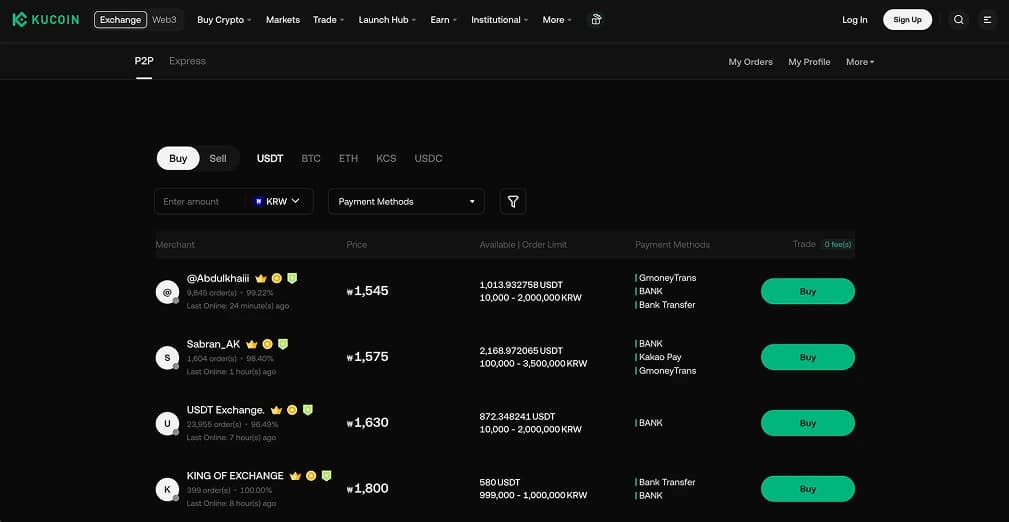Expand the Earn menu

tap(443, 20)
